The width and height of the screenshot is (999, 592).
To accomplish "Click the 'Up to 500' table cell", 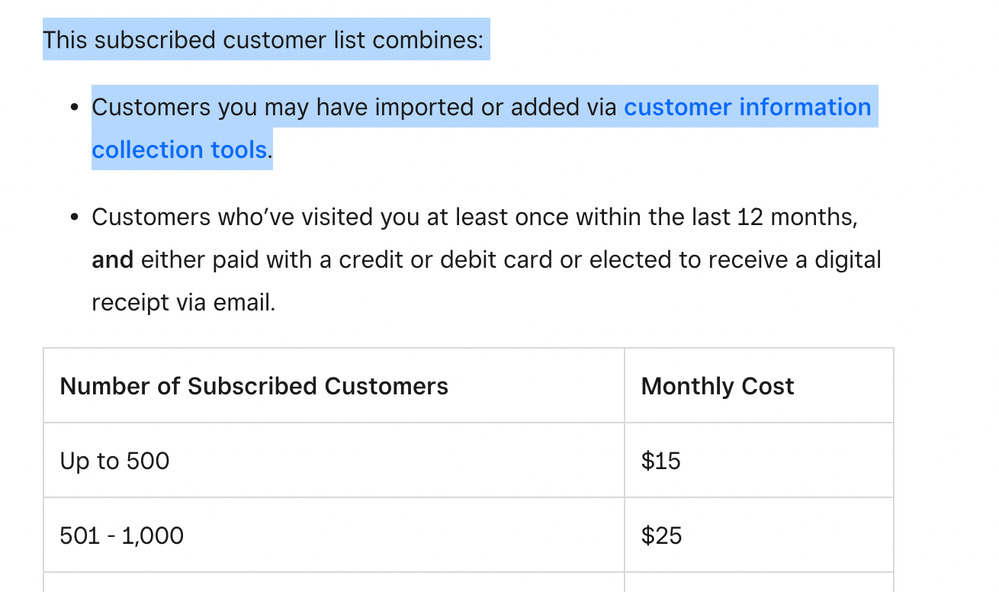I will pyautogui.click(x=115, y=461).
